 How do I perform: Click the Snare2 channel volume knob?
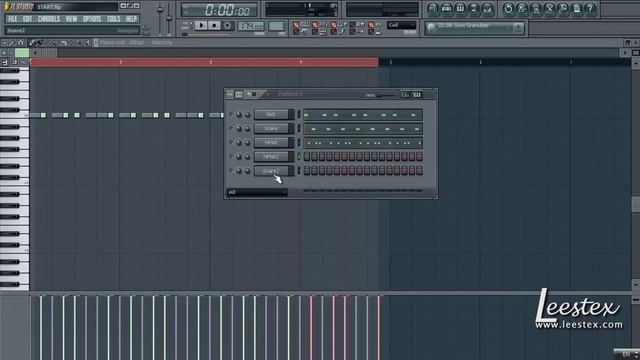click(x=247, y=171)
